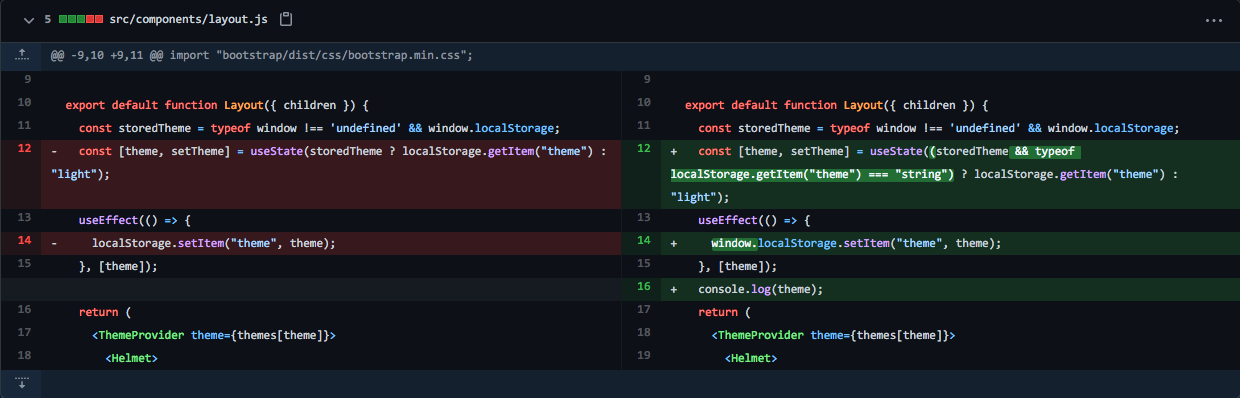The image size is (1240, 398).
Task: Click the highlighted '&& typeof' added text
Action: tap(1044, 151)
